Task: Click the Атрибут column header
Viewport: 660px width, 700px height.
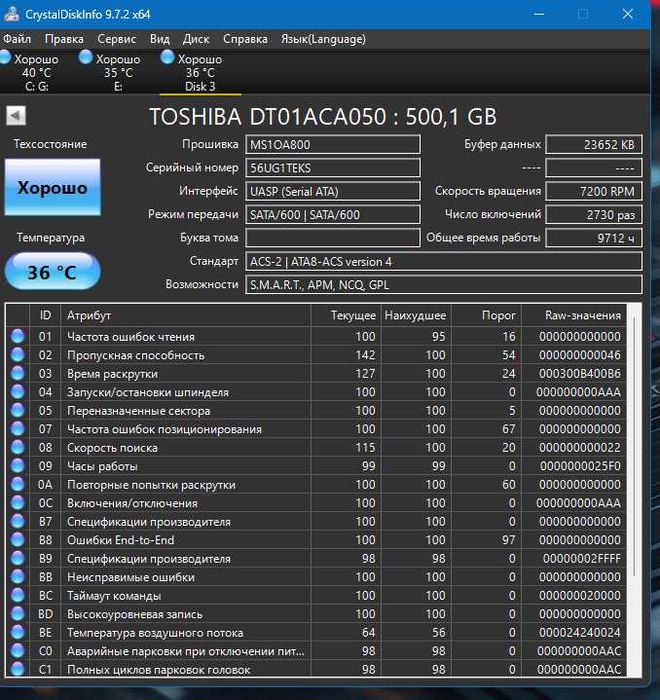Action: (x=185, y=316)
